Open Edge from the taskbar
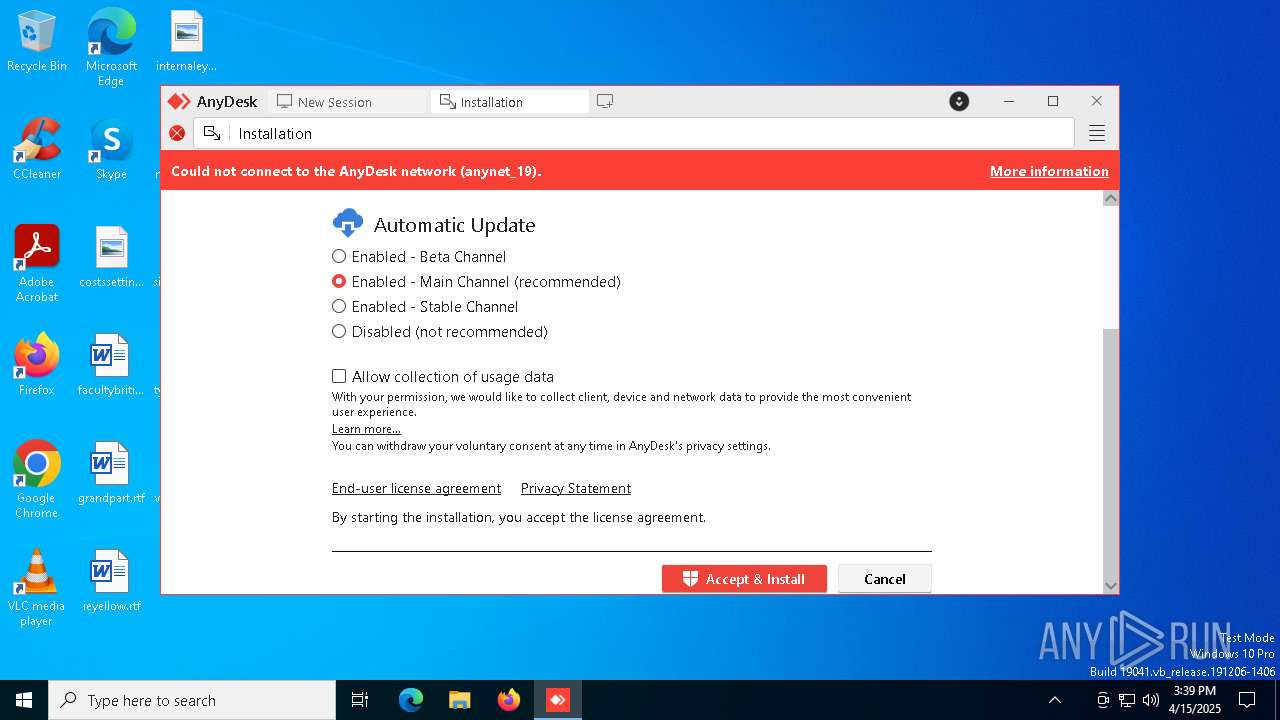1280x720 pixels. [411, 700]
